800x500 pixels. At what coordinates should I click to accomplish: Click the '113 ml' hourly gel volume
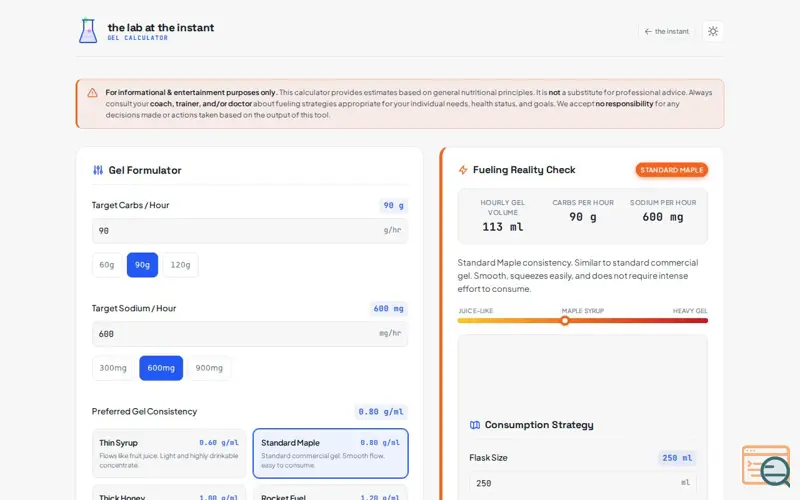point(503,227)
